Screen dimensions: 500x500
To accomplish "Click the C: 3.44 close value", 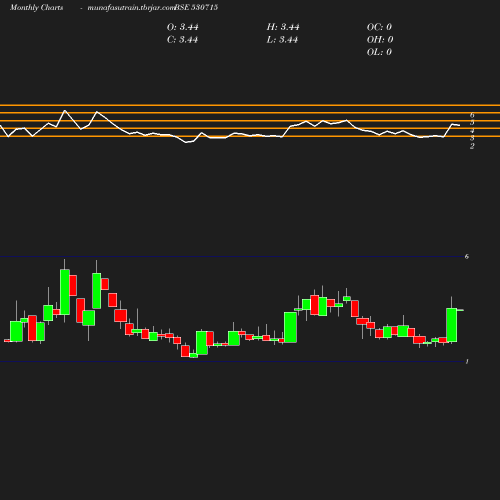I will (182, 40).
